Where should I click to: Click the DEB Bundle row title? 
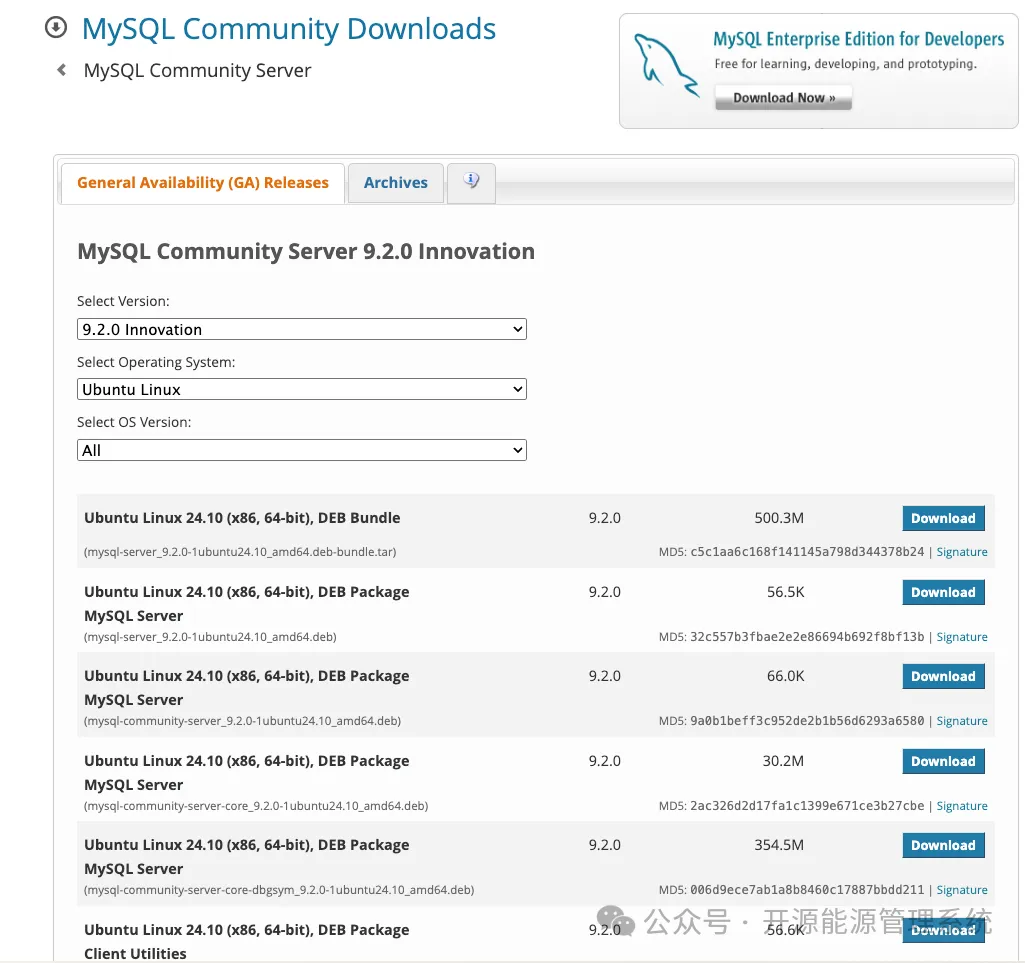pyautogui.click(x=242, y=518)
